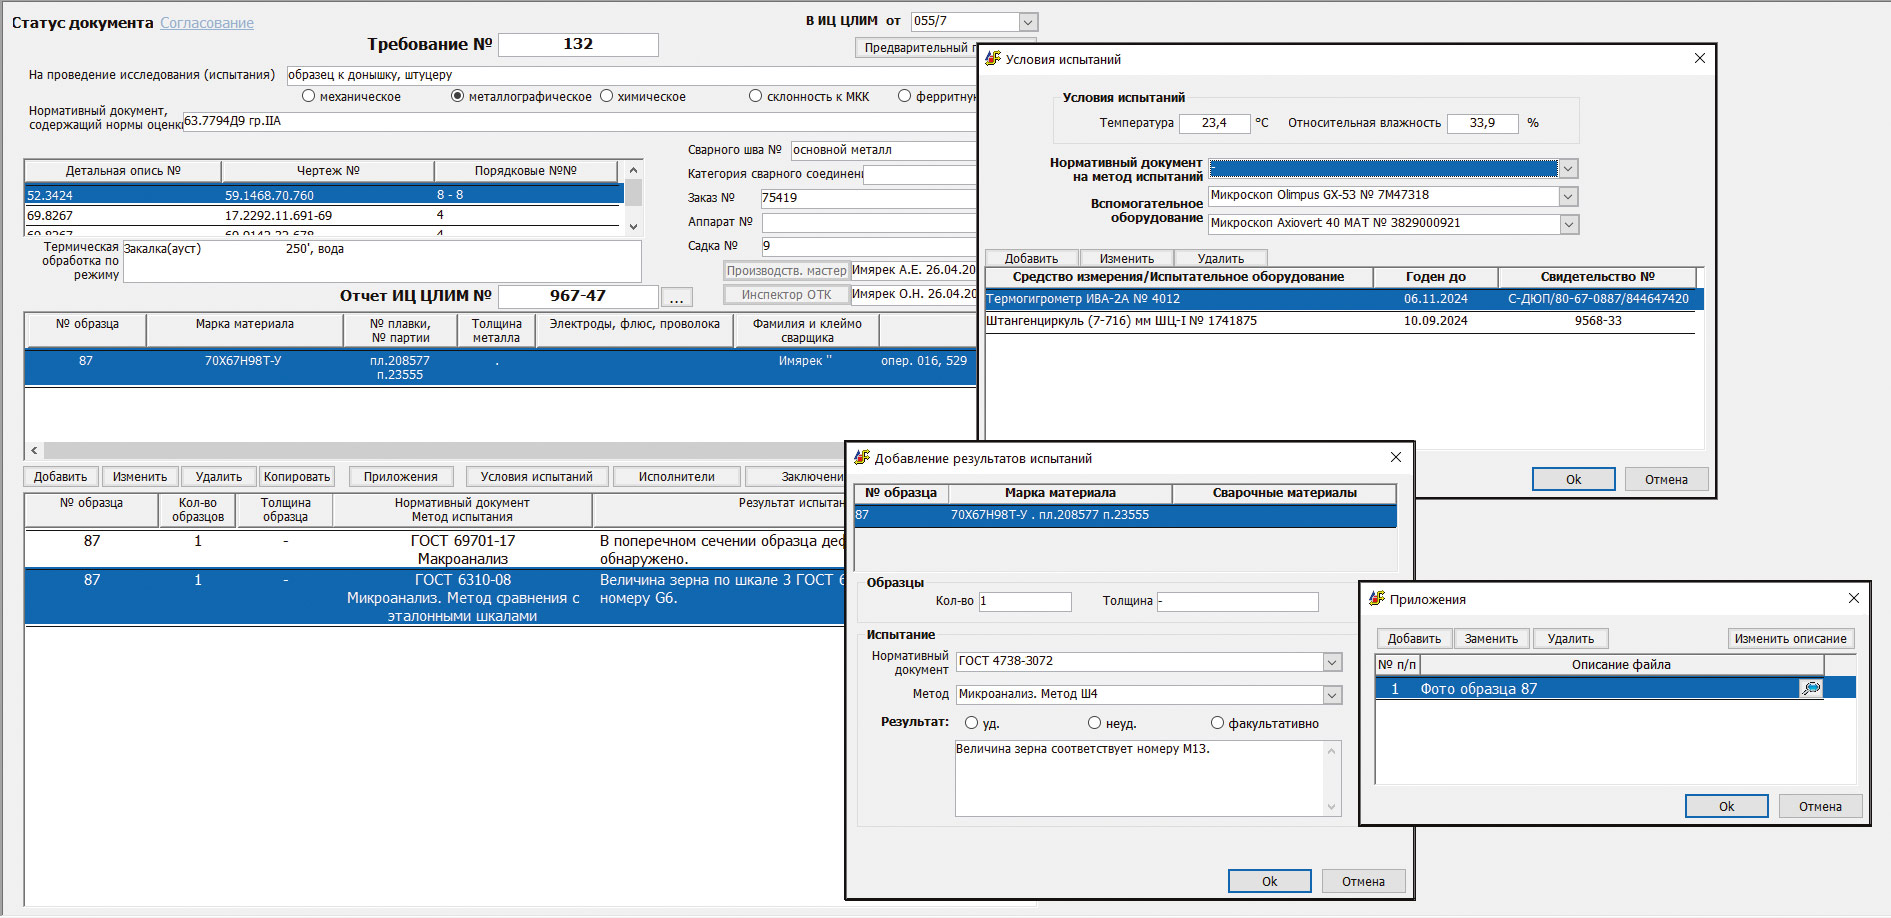Expand the Микроскоп Olimpus GX-53 dropdown
1891x918 pixels.
[1568, 196]
